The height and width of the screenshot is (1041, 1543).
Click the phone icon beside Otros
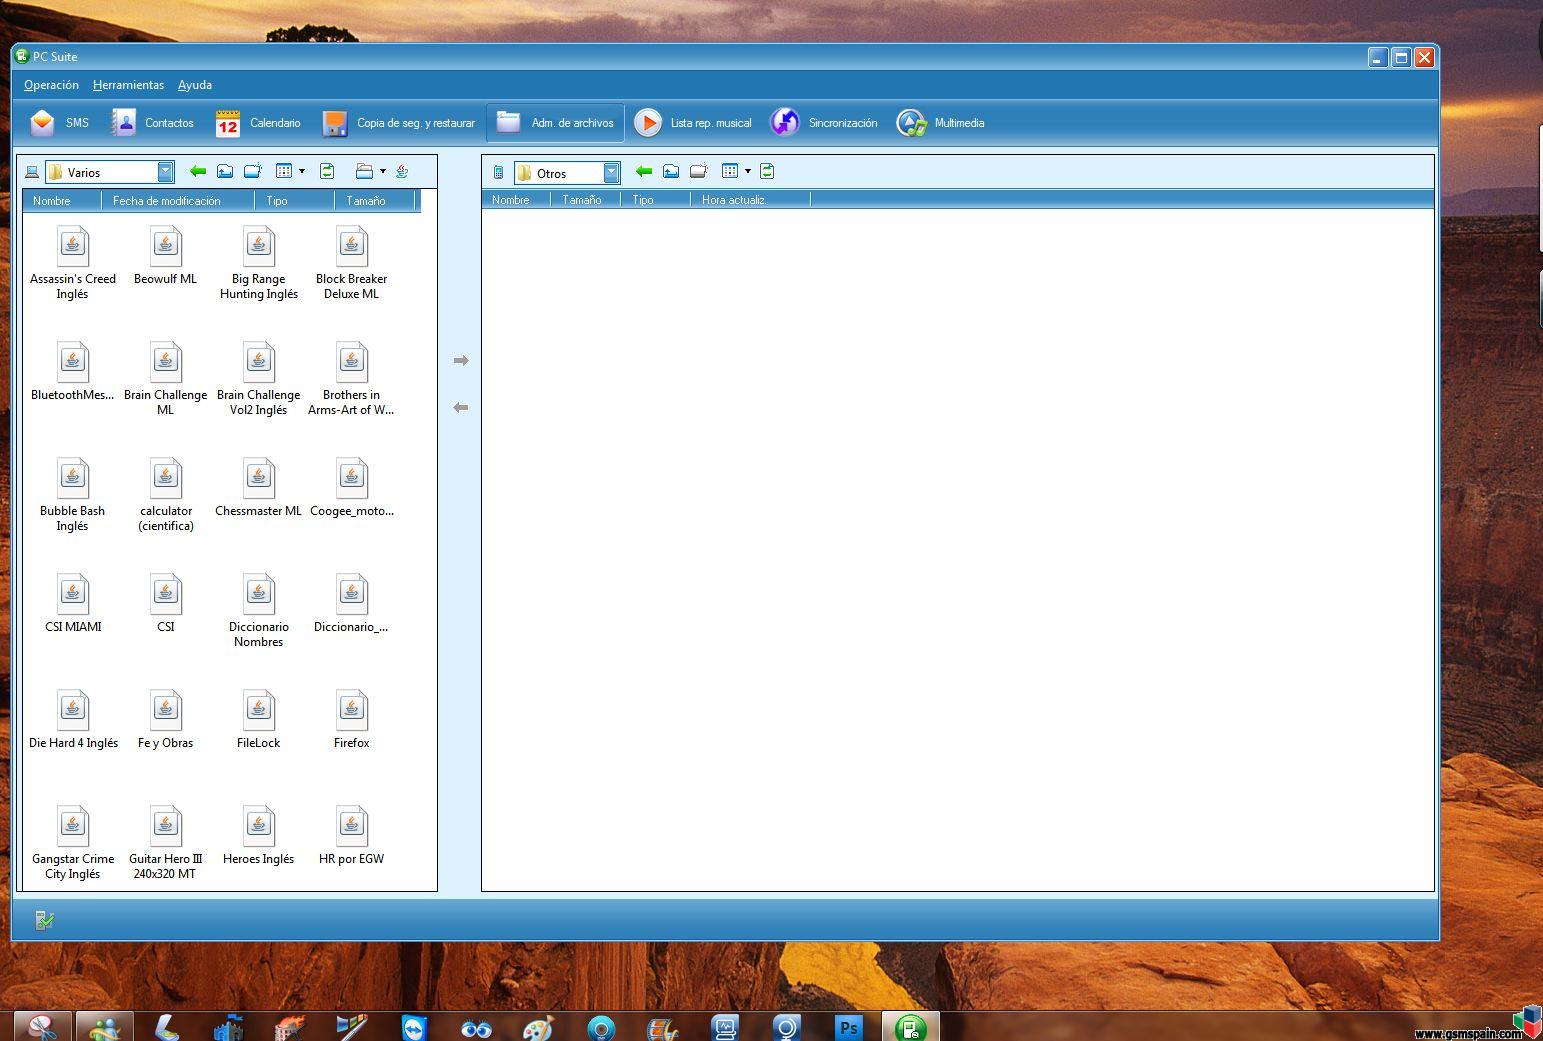(498, 172)
